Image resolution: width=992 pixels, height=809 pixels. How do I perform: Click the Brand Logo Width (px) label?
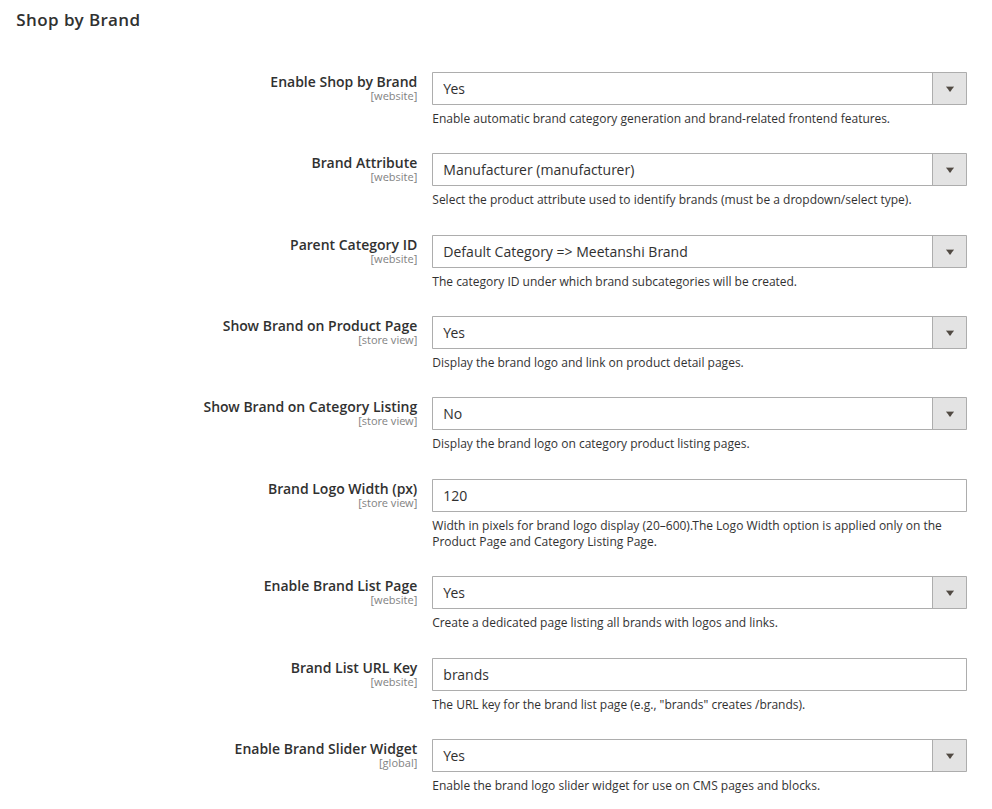point(342,489)
